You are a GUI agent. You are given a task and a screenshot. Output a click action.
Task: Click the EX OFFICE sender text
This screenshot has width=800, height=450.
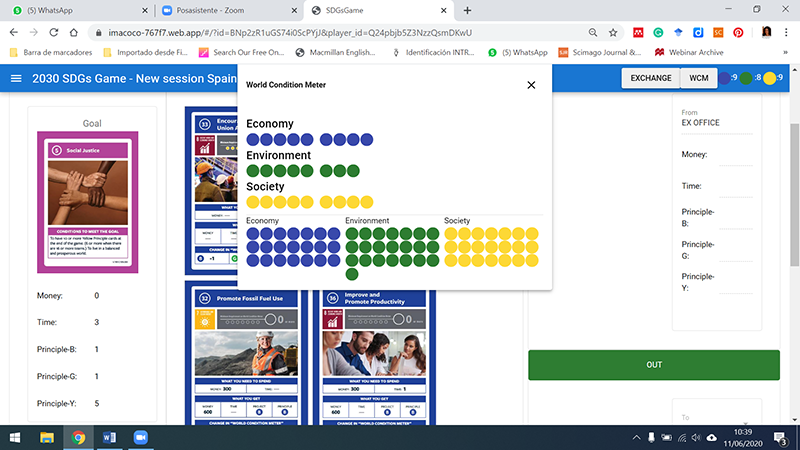pos(701,123)
